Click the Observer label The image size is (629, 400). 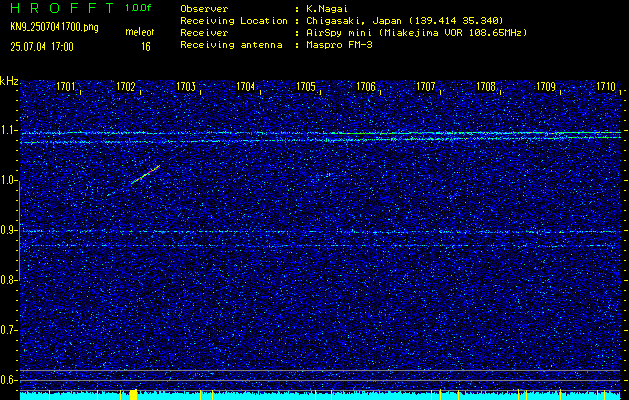204,9
